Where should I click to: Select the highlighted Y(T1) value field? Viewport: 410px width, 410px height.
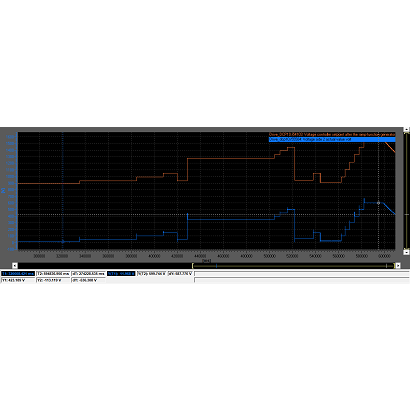121,274
